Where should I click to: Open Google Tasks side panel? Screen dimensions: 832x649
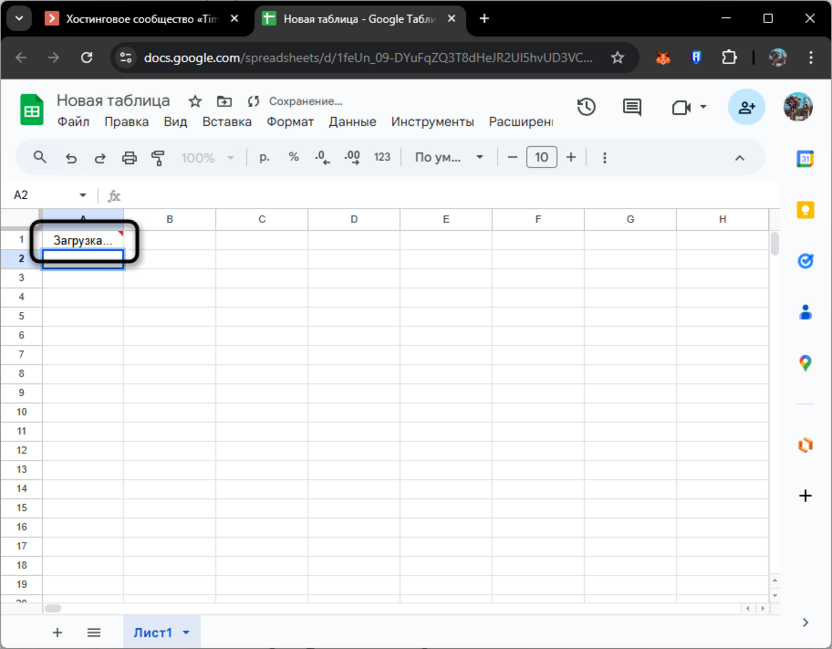805,261
